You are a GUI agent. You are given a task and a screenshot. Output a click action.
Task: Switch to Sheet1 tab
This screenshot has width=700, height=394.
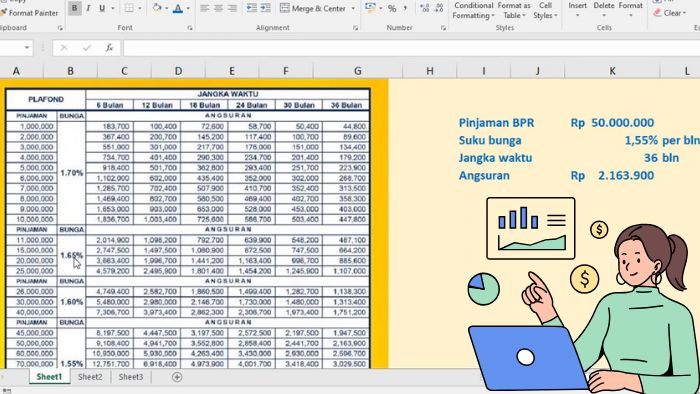click(49, 377)
